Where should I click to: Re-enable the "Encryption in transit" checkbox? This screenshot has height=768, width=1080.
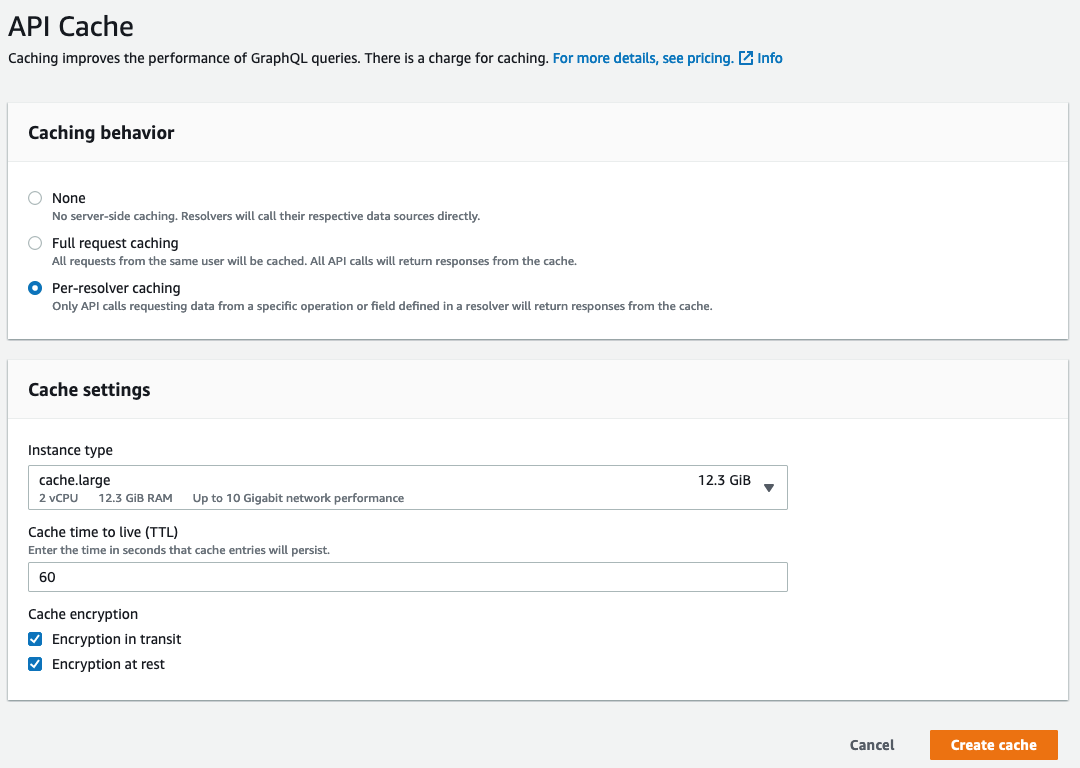(x=35, y=639)
